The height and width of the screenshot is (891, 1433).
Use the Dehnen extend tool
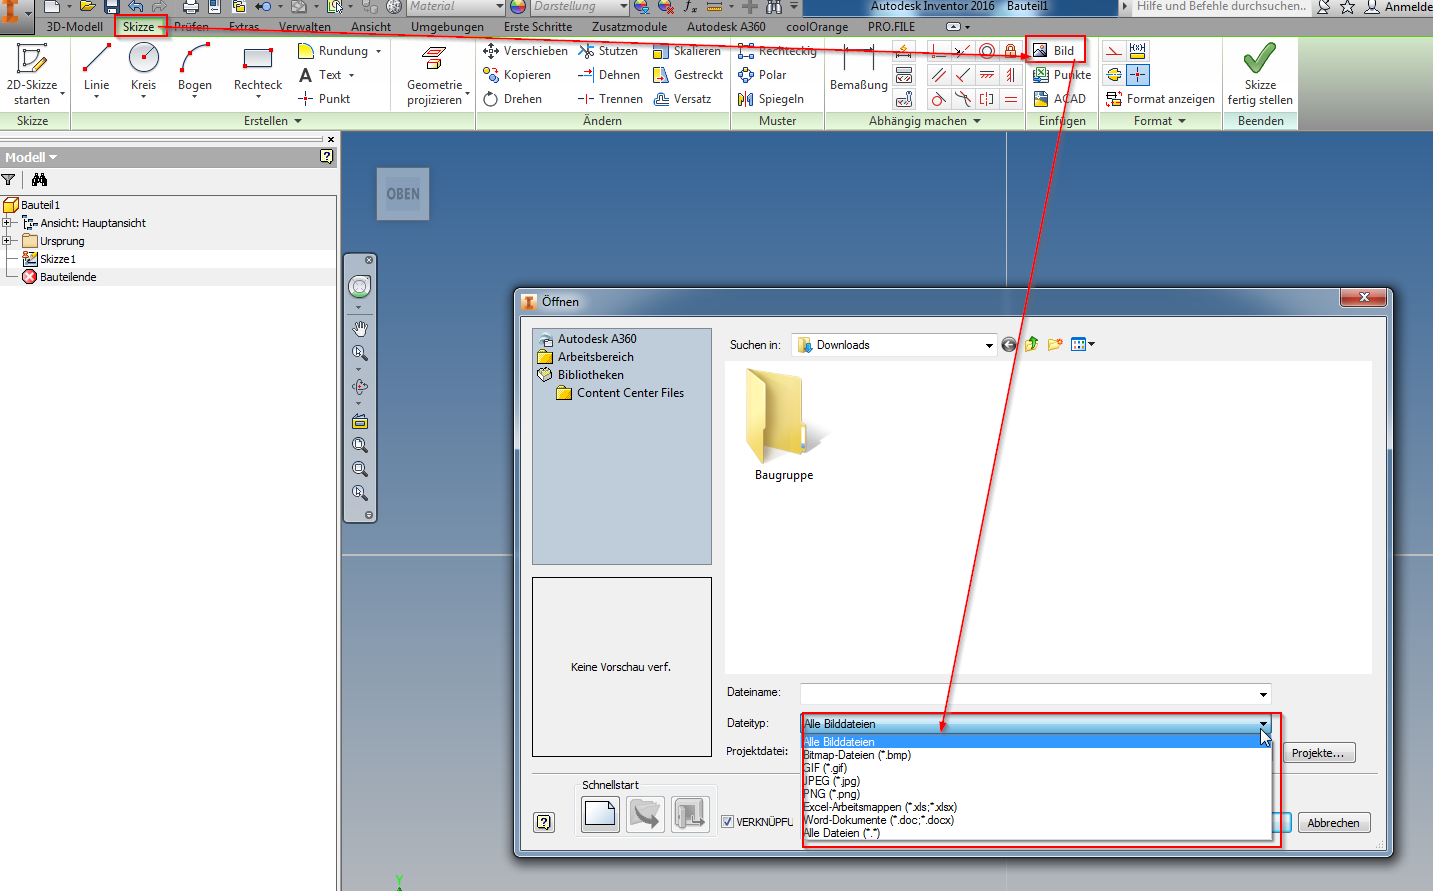608,75
